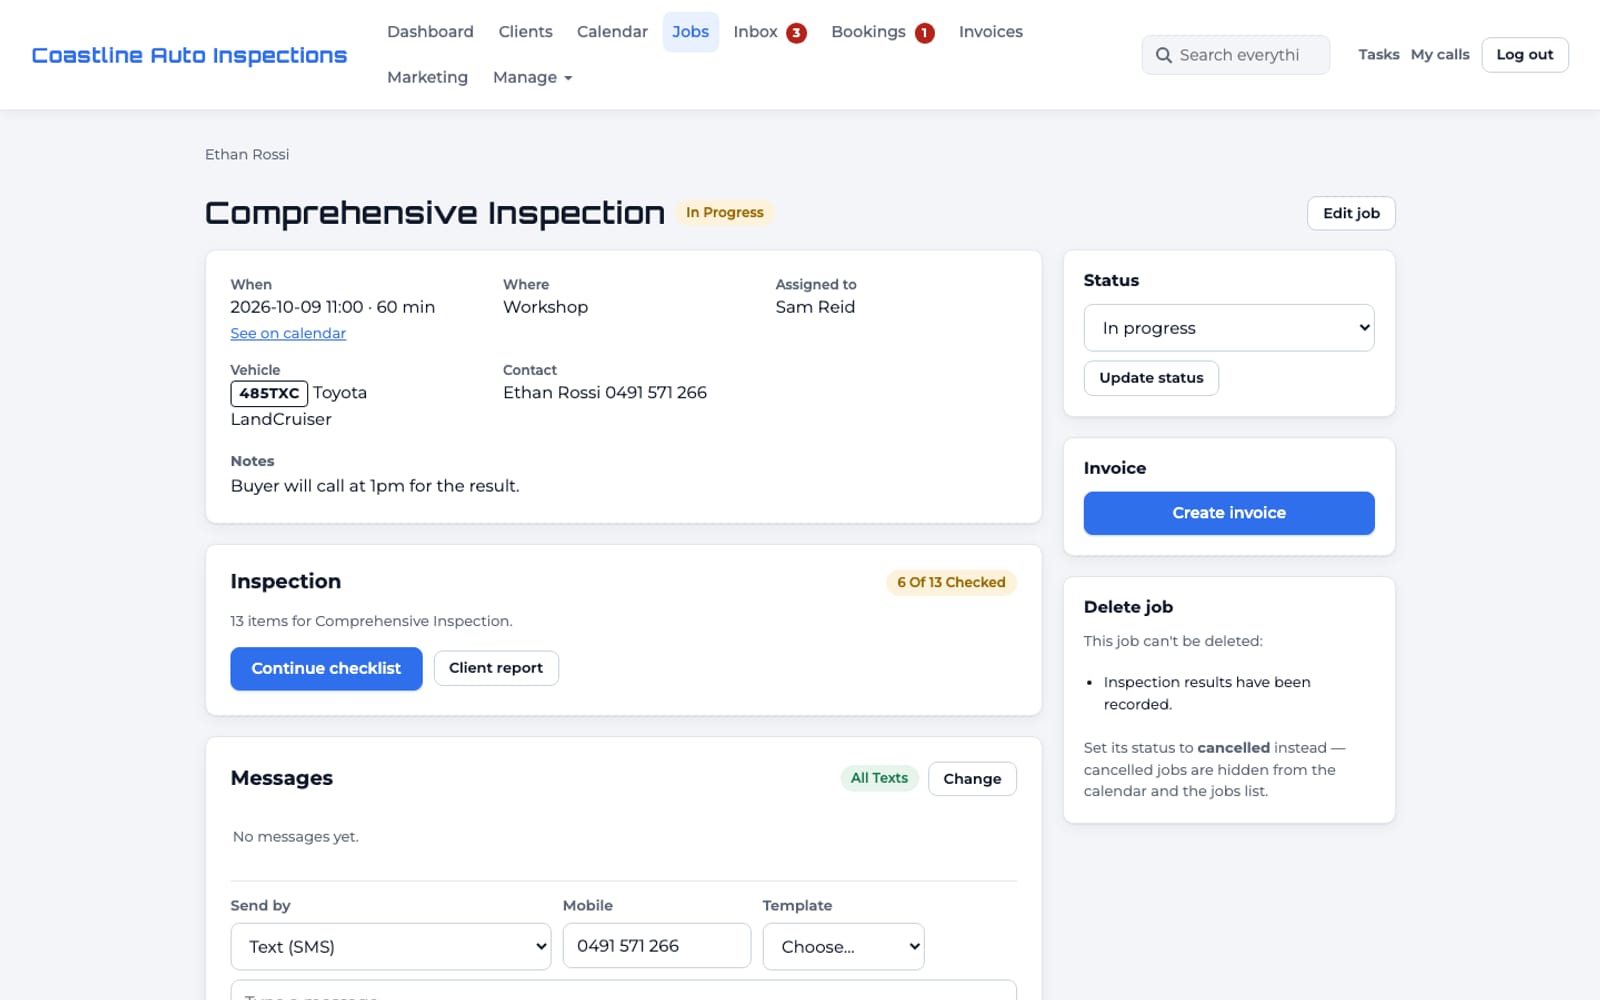Log out of the account

pos(1524,55)
